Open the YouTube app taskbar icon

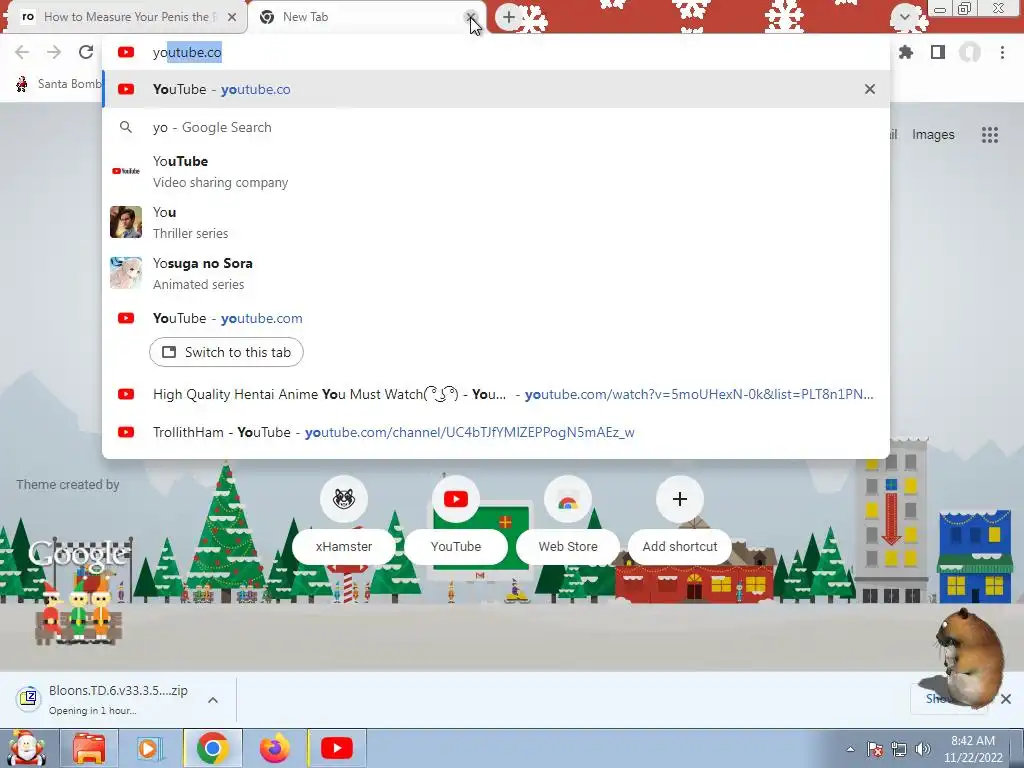(x=337, y=748)
